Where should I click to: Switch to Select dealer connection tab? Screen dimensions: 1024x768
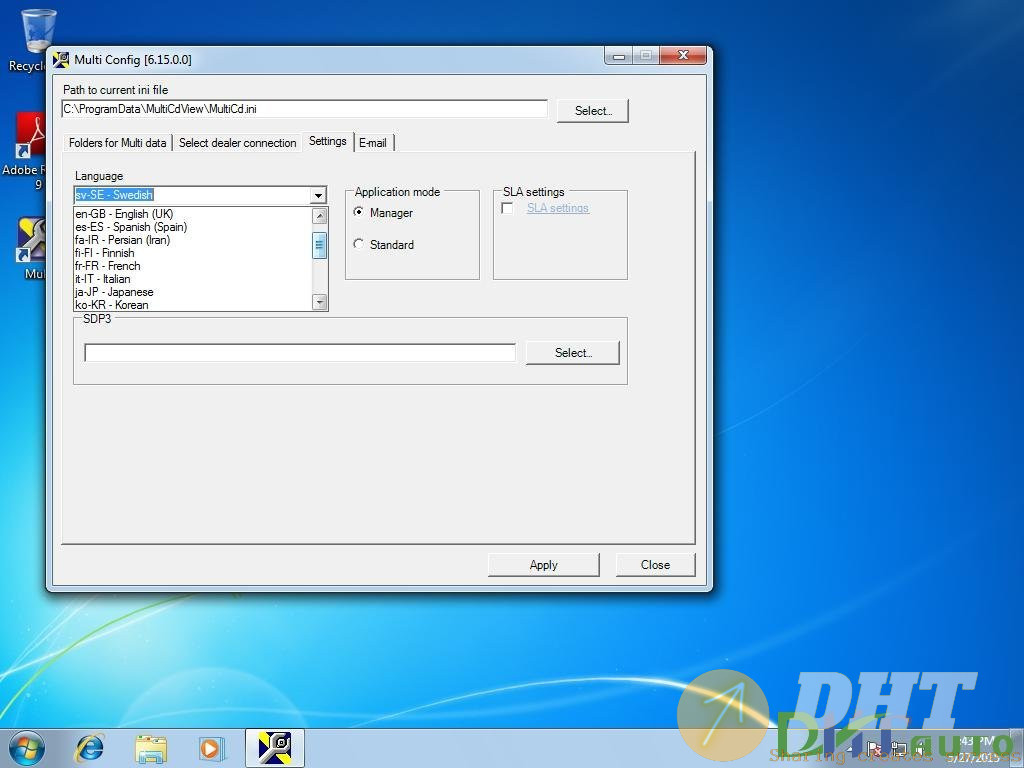[x=238, y=142]
